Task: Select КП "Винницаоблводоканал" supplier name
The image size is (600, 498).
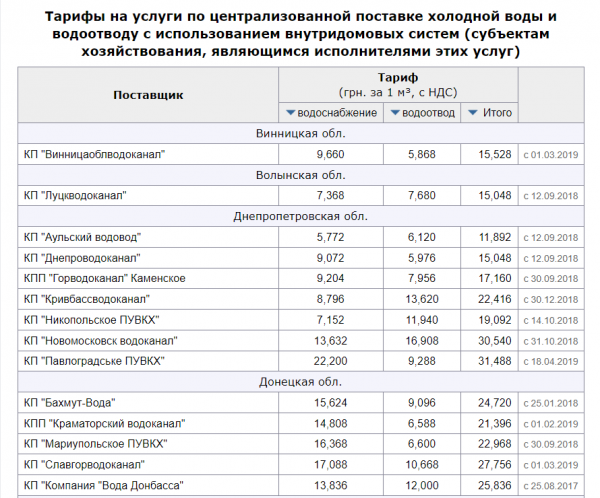Action: point(93,155)
